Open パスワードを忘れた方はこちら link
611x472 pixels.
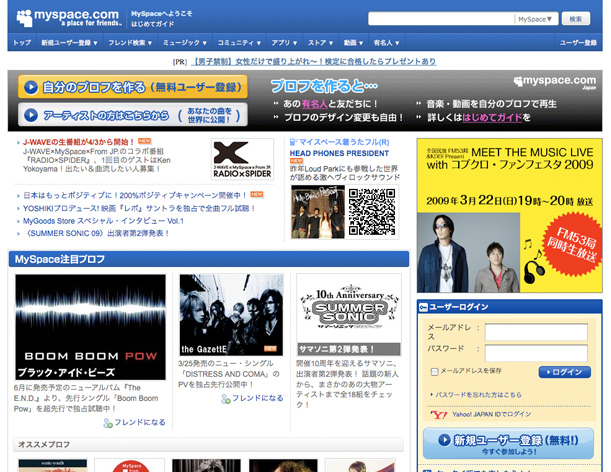coord(478,395)
